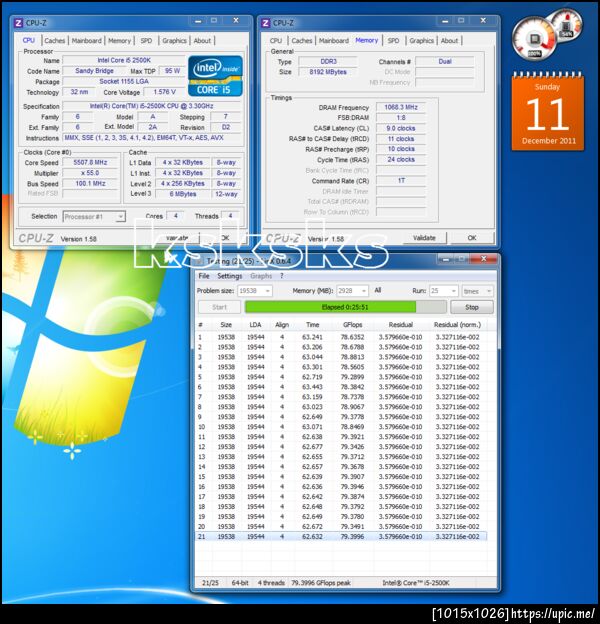This screenshot has width=600, height=624.
Task: Switch to Graphics tab in left CPU-Z window
Action: [174, 41]
